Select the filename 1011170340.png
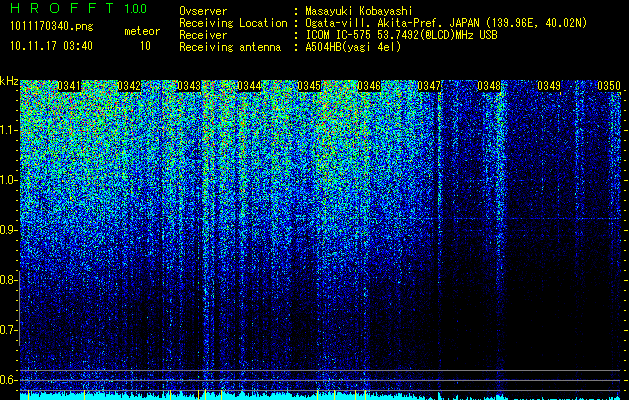 pyautogui.click(x=51, y=27)
